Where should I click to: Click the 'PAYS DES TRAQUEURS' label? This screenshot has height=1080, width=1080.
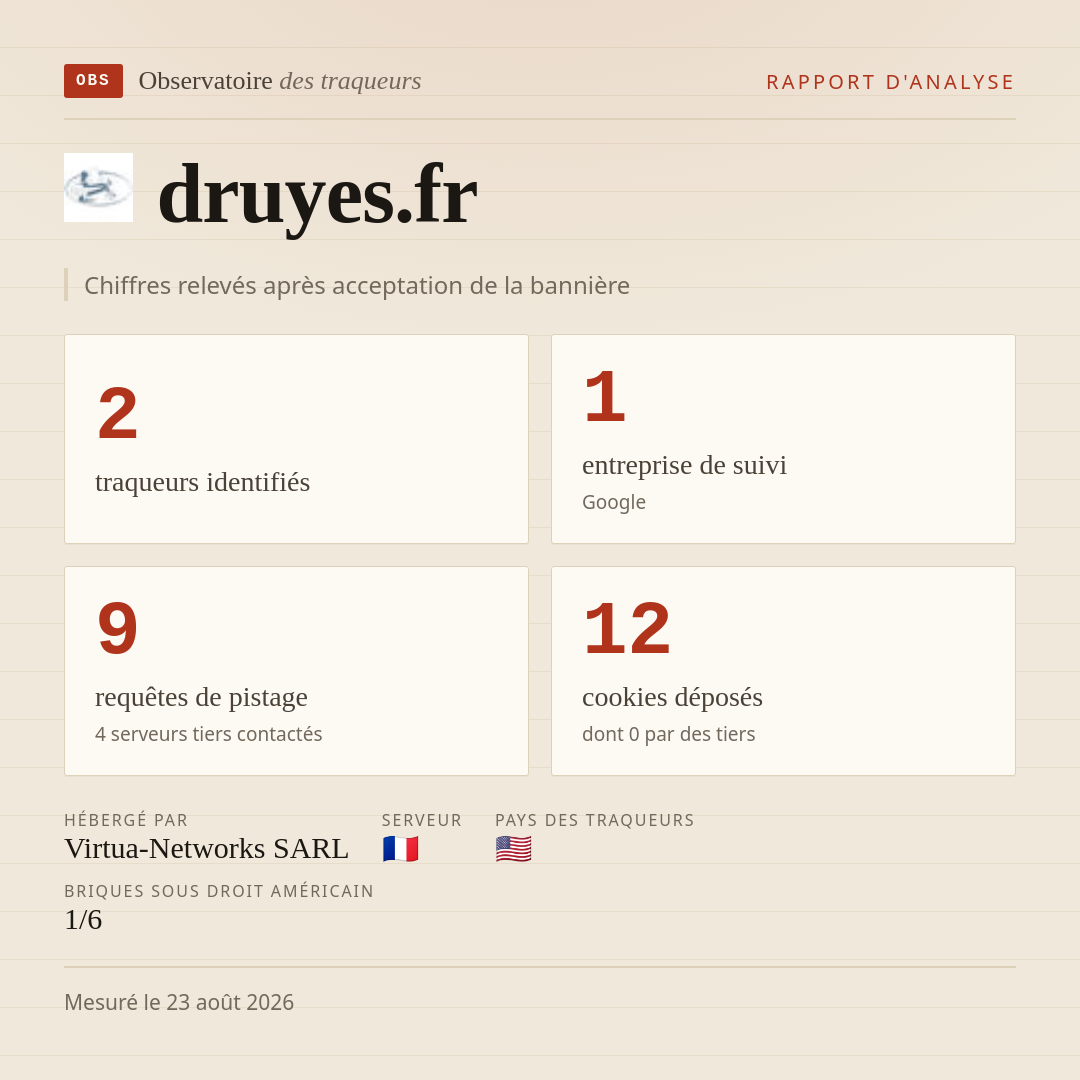[x=594, y=820]
